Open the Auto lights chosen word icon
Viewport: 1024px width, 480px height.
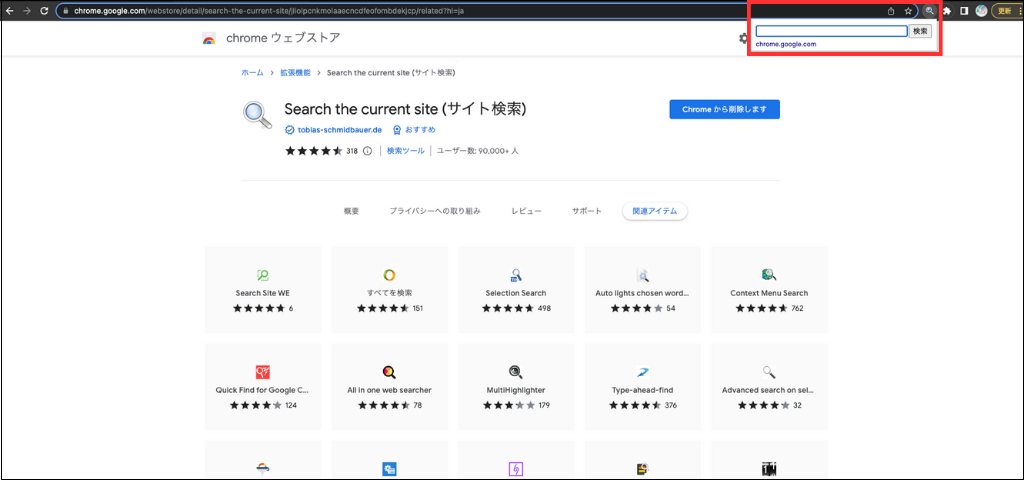tap(643, 275)
